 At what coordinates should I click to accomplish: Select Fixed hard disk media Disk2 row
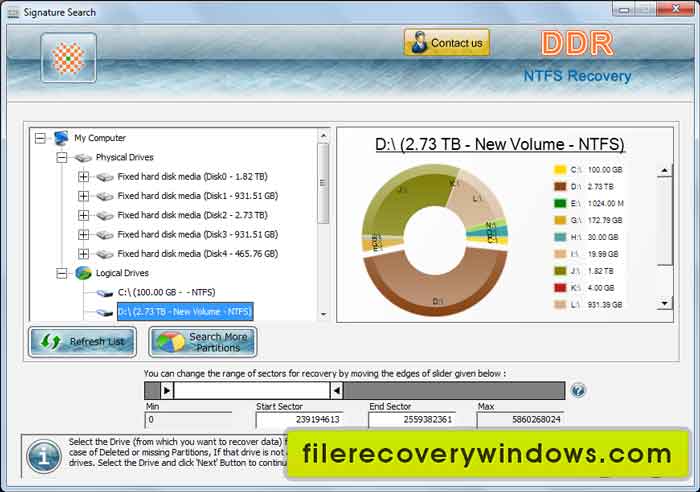[192, 215]
